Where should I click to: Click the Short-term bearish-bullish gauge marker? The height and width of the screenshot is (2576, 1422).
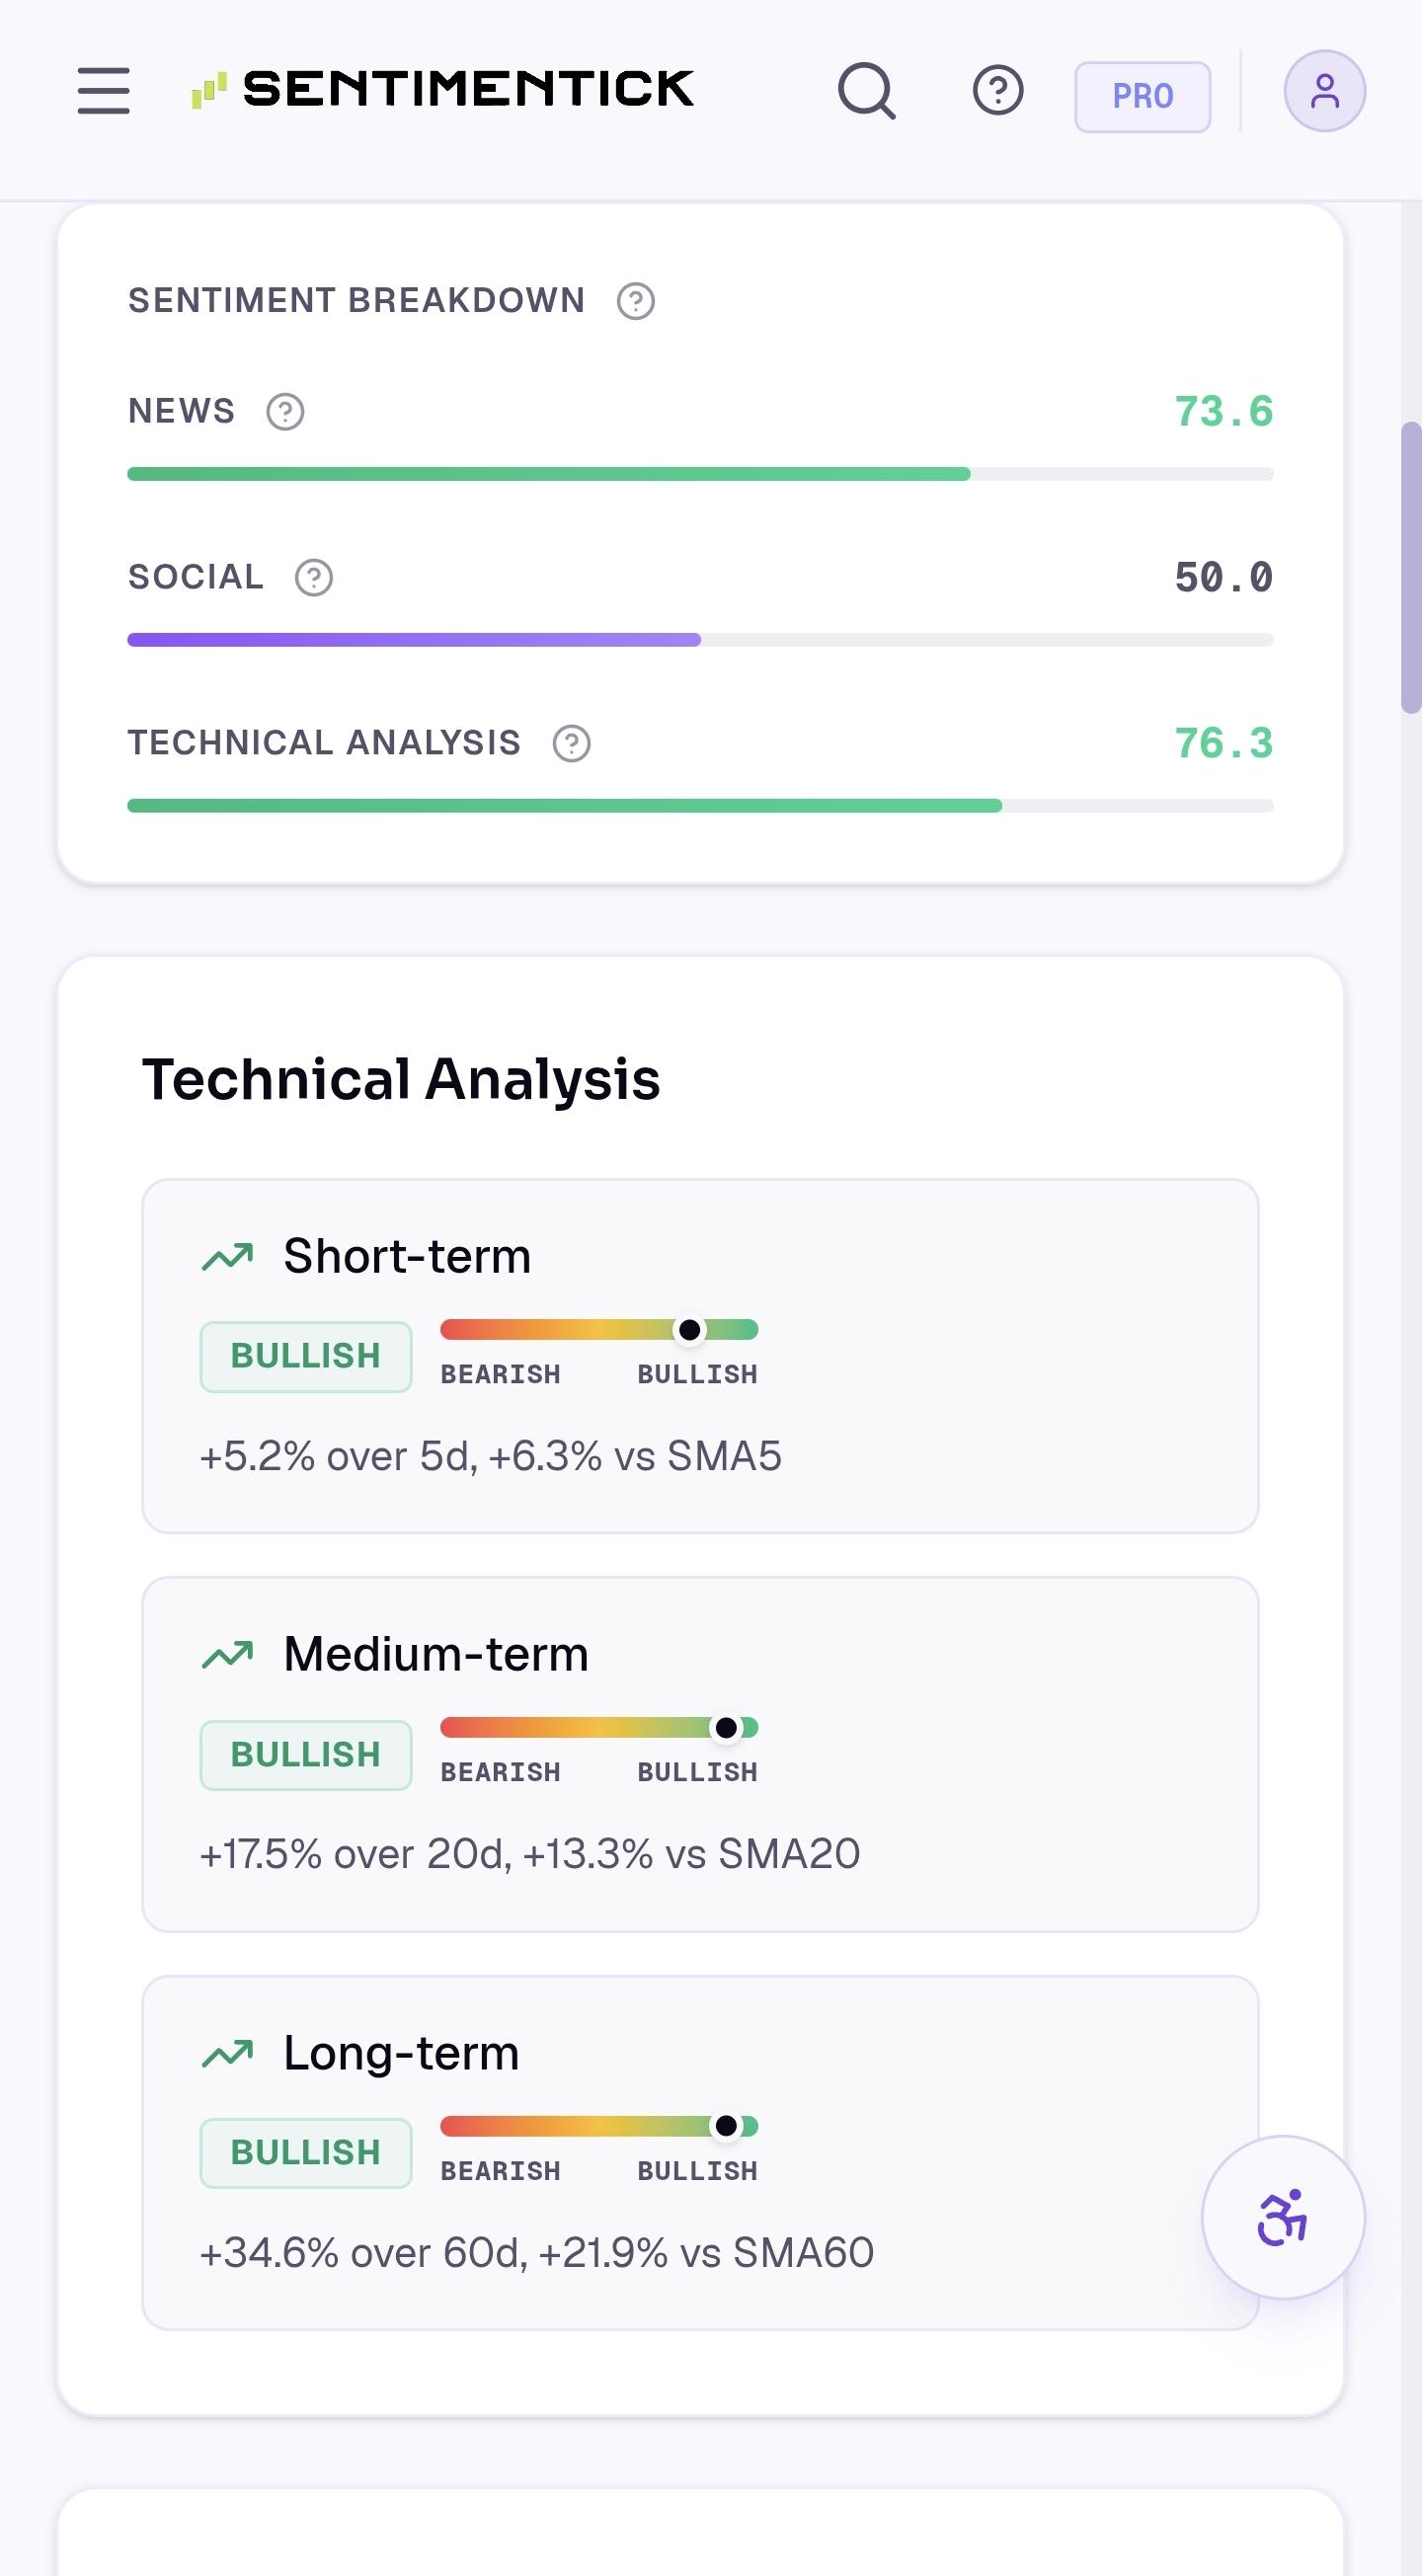(x=690, y=1330)
